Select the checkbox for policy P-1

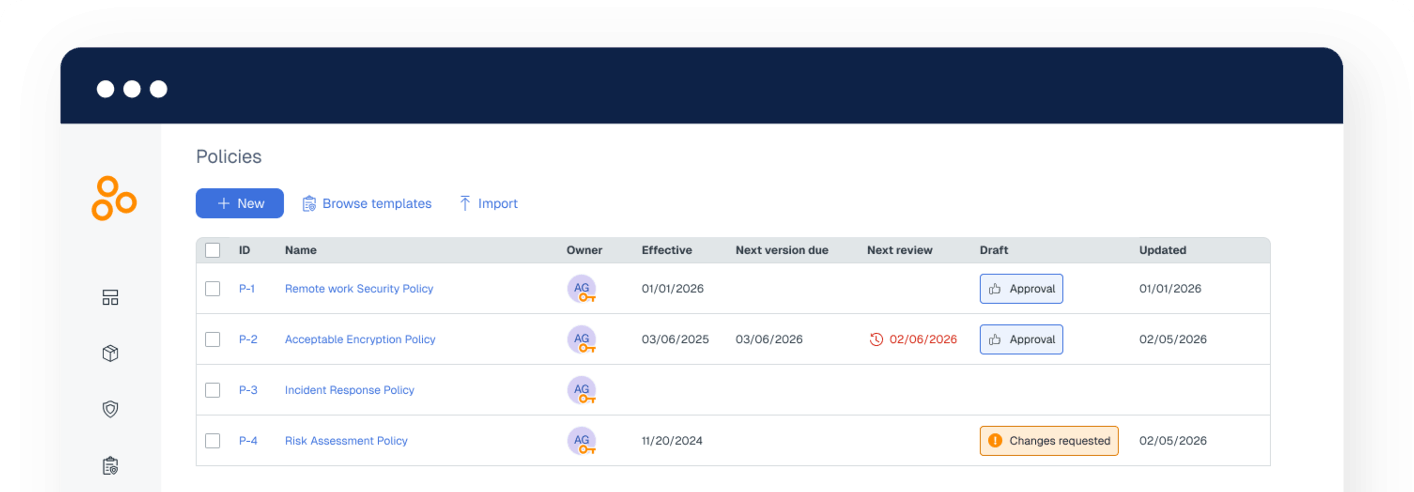click(213, 289)
